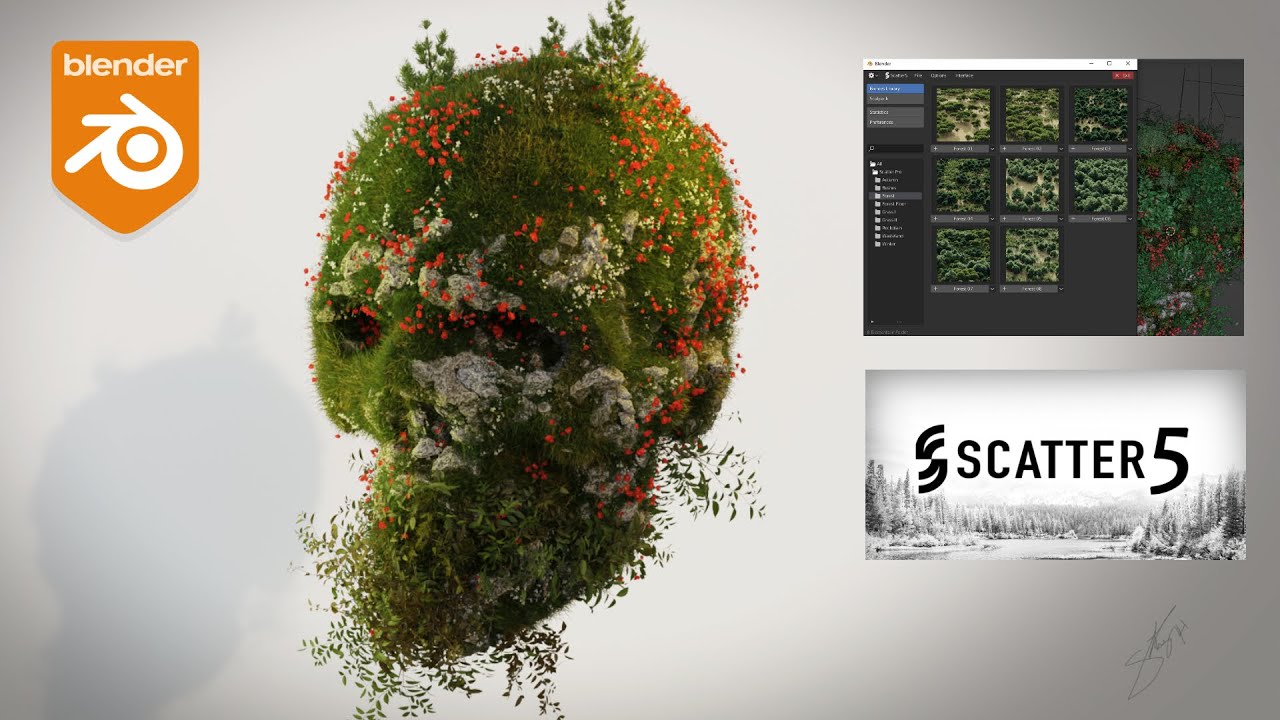Viewport: 1280px width, 720px height.
Task: Select the Forest 07 preview thumbnail
Action: tap(963, 255)
